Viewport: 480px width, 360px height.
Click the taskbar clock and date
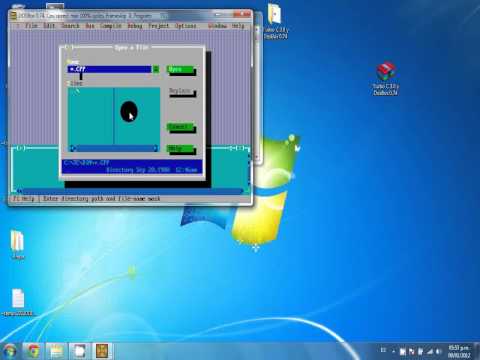pos(459,351)
